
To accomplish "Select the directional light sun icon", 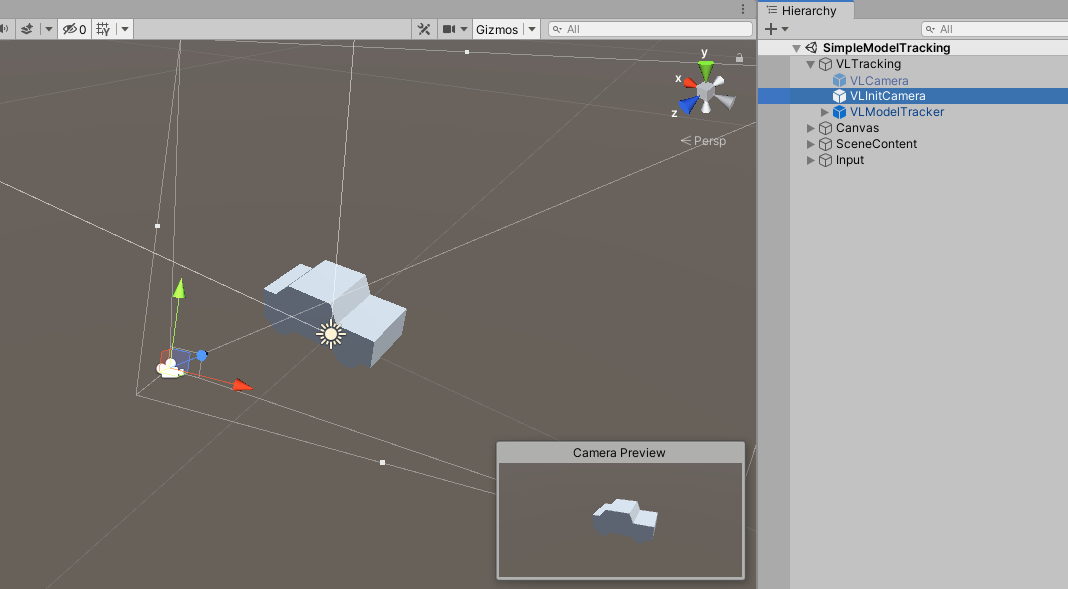I will pyautogui.click(x=331, y=334).
